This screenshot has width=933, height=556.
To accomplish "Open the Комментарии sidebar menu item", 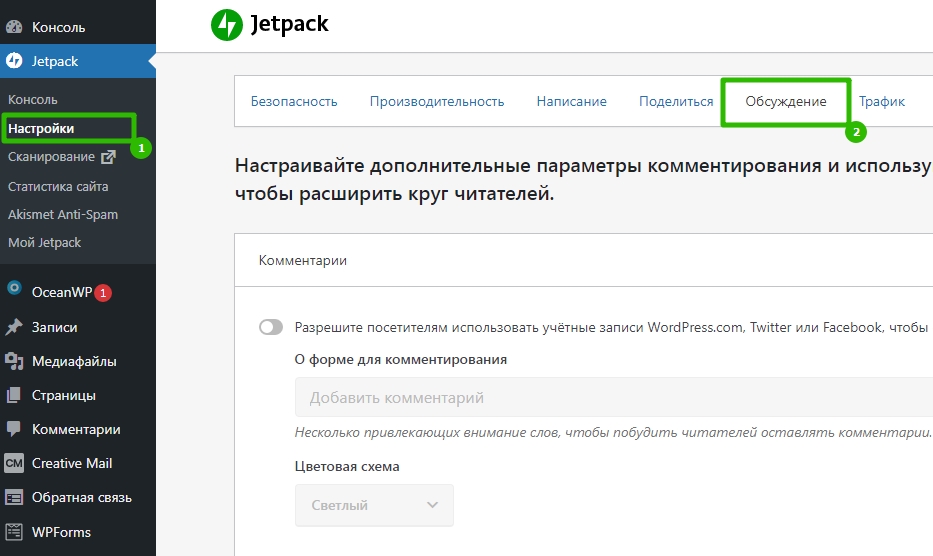I will tap(78, 429).
